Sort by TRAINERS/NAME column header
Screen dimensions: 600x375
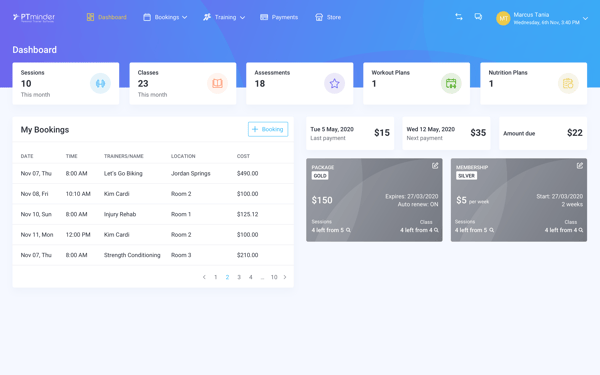click(x=124, y=156)
